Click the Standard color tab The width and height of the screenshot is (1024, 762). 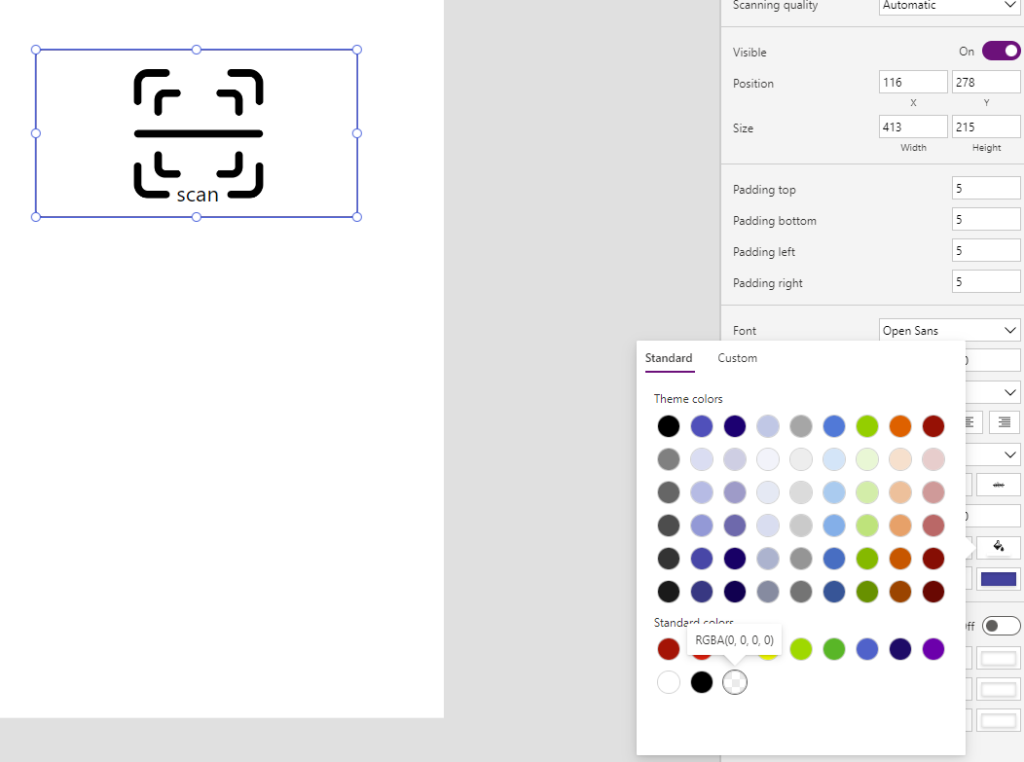[x=668, y=358]
